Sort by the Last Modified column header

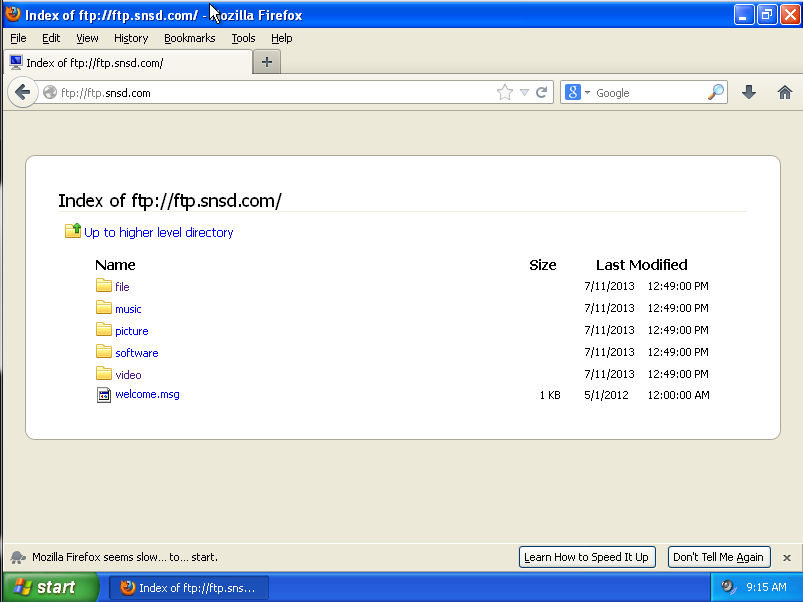click(x=641, y=265)
